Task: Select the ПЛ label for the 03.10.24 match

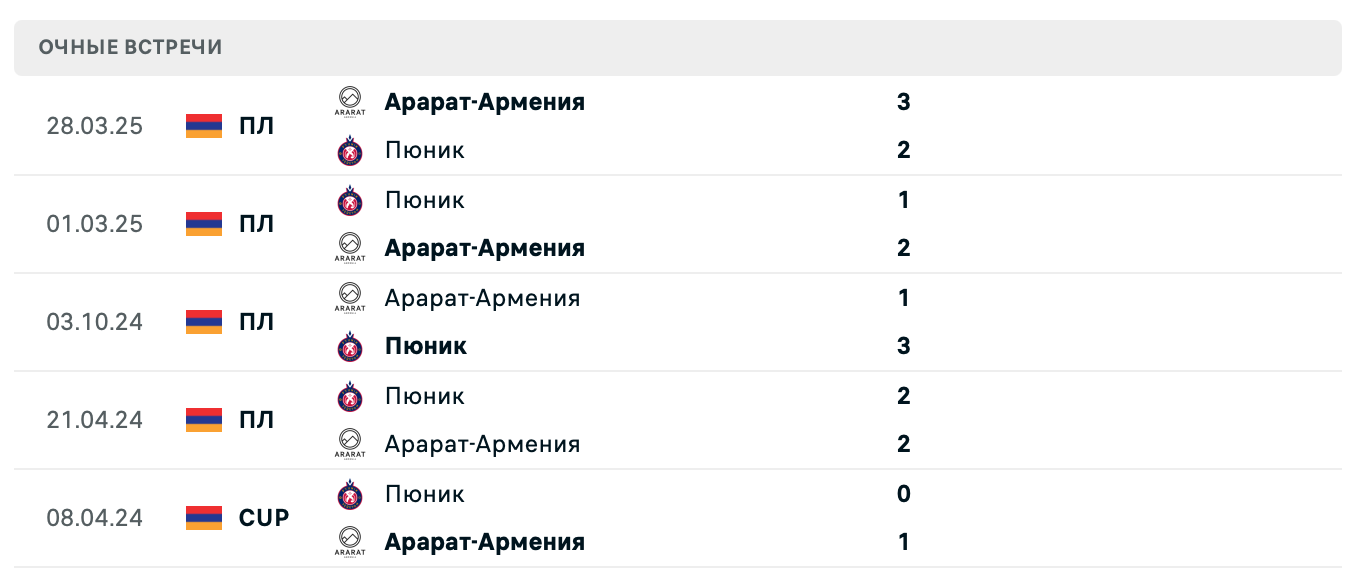Action: coord(258,322)
